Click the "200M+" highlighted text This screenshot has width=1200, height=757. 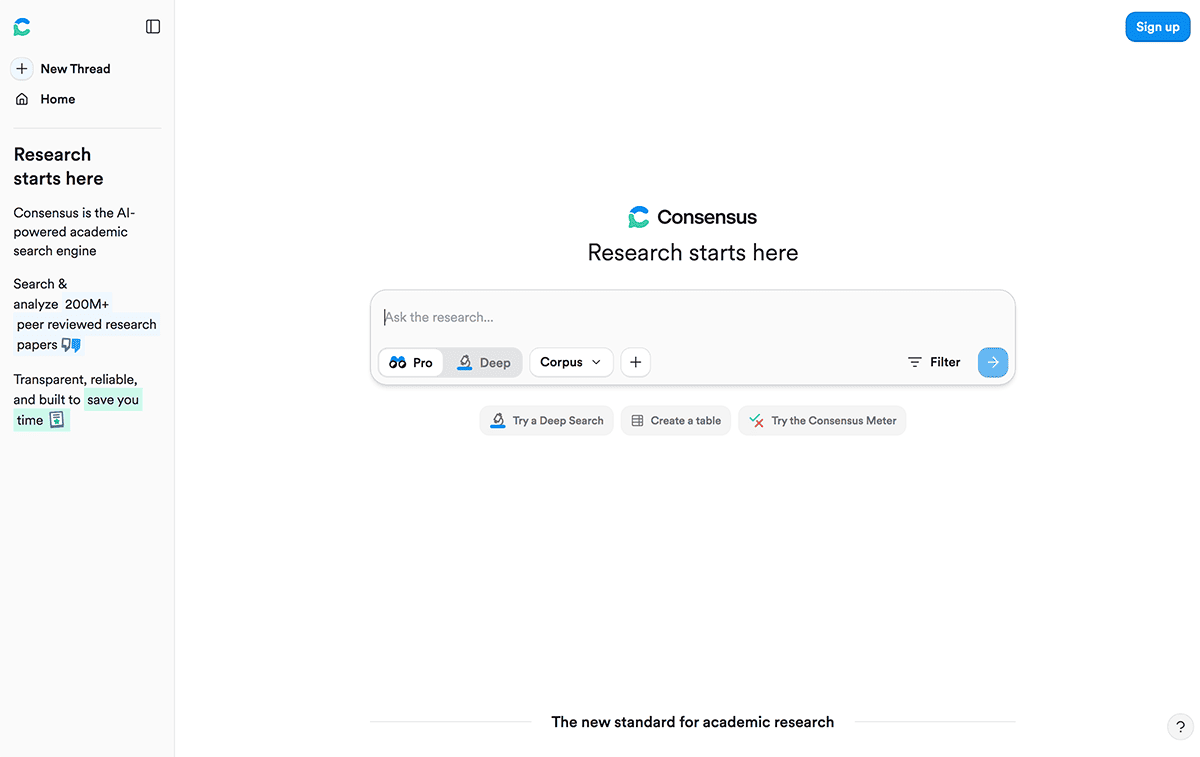[x=87, y=304]
